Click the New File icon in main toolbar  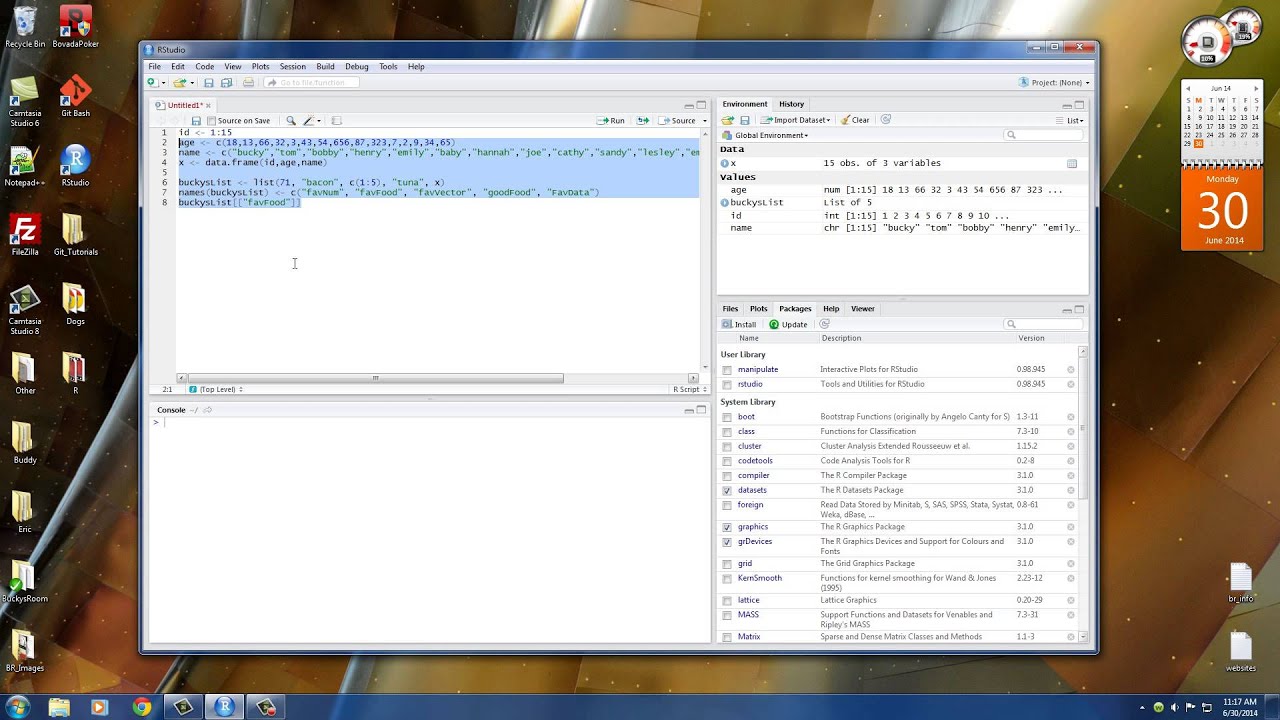[x=152, y=83]
